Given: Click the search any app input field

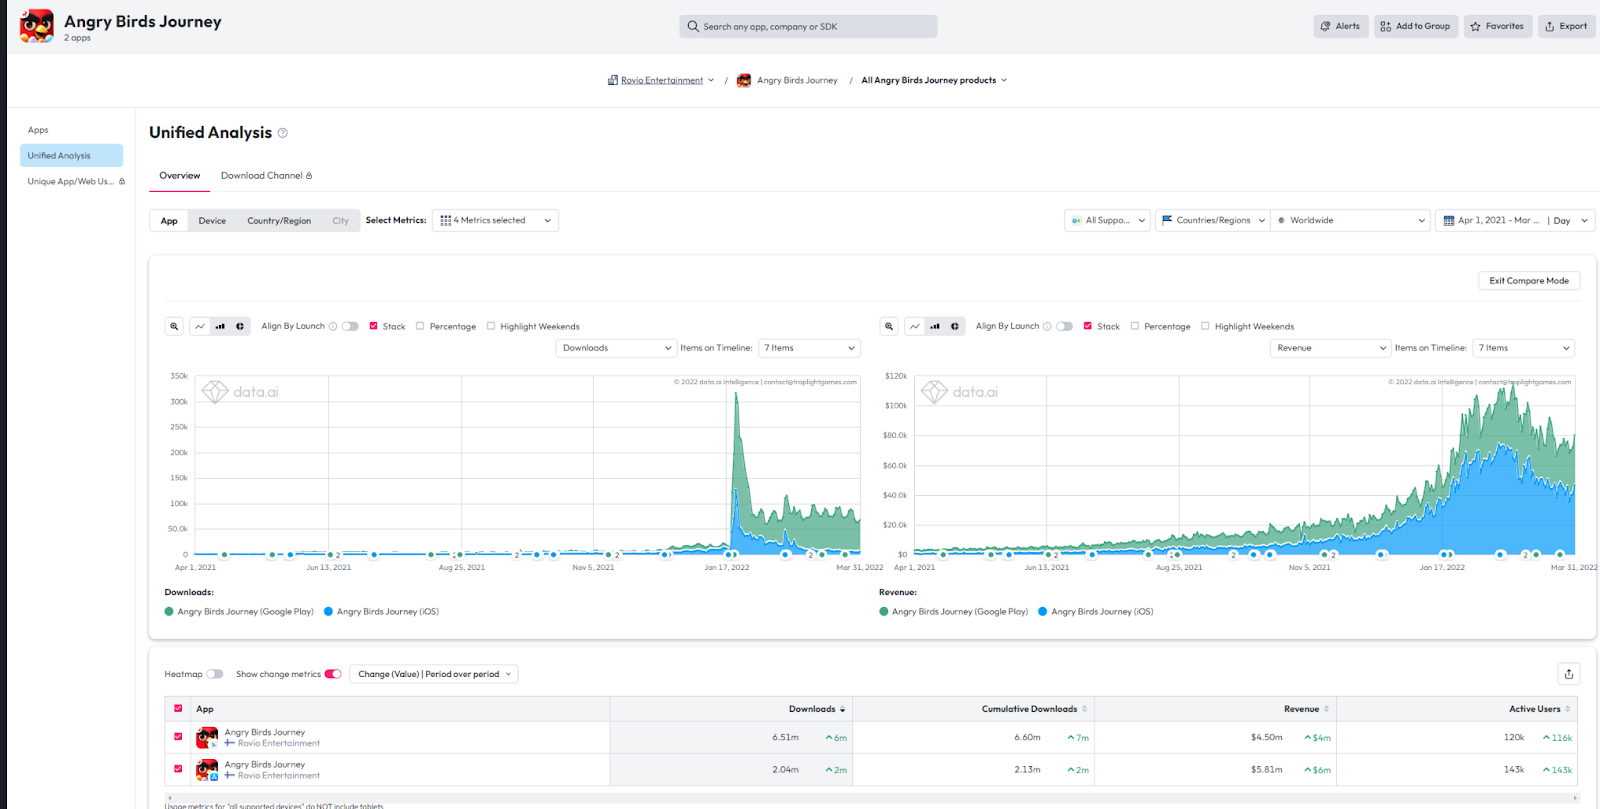Looking at the screenshot, I should pyautogui.click(x=808, y=26).
